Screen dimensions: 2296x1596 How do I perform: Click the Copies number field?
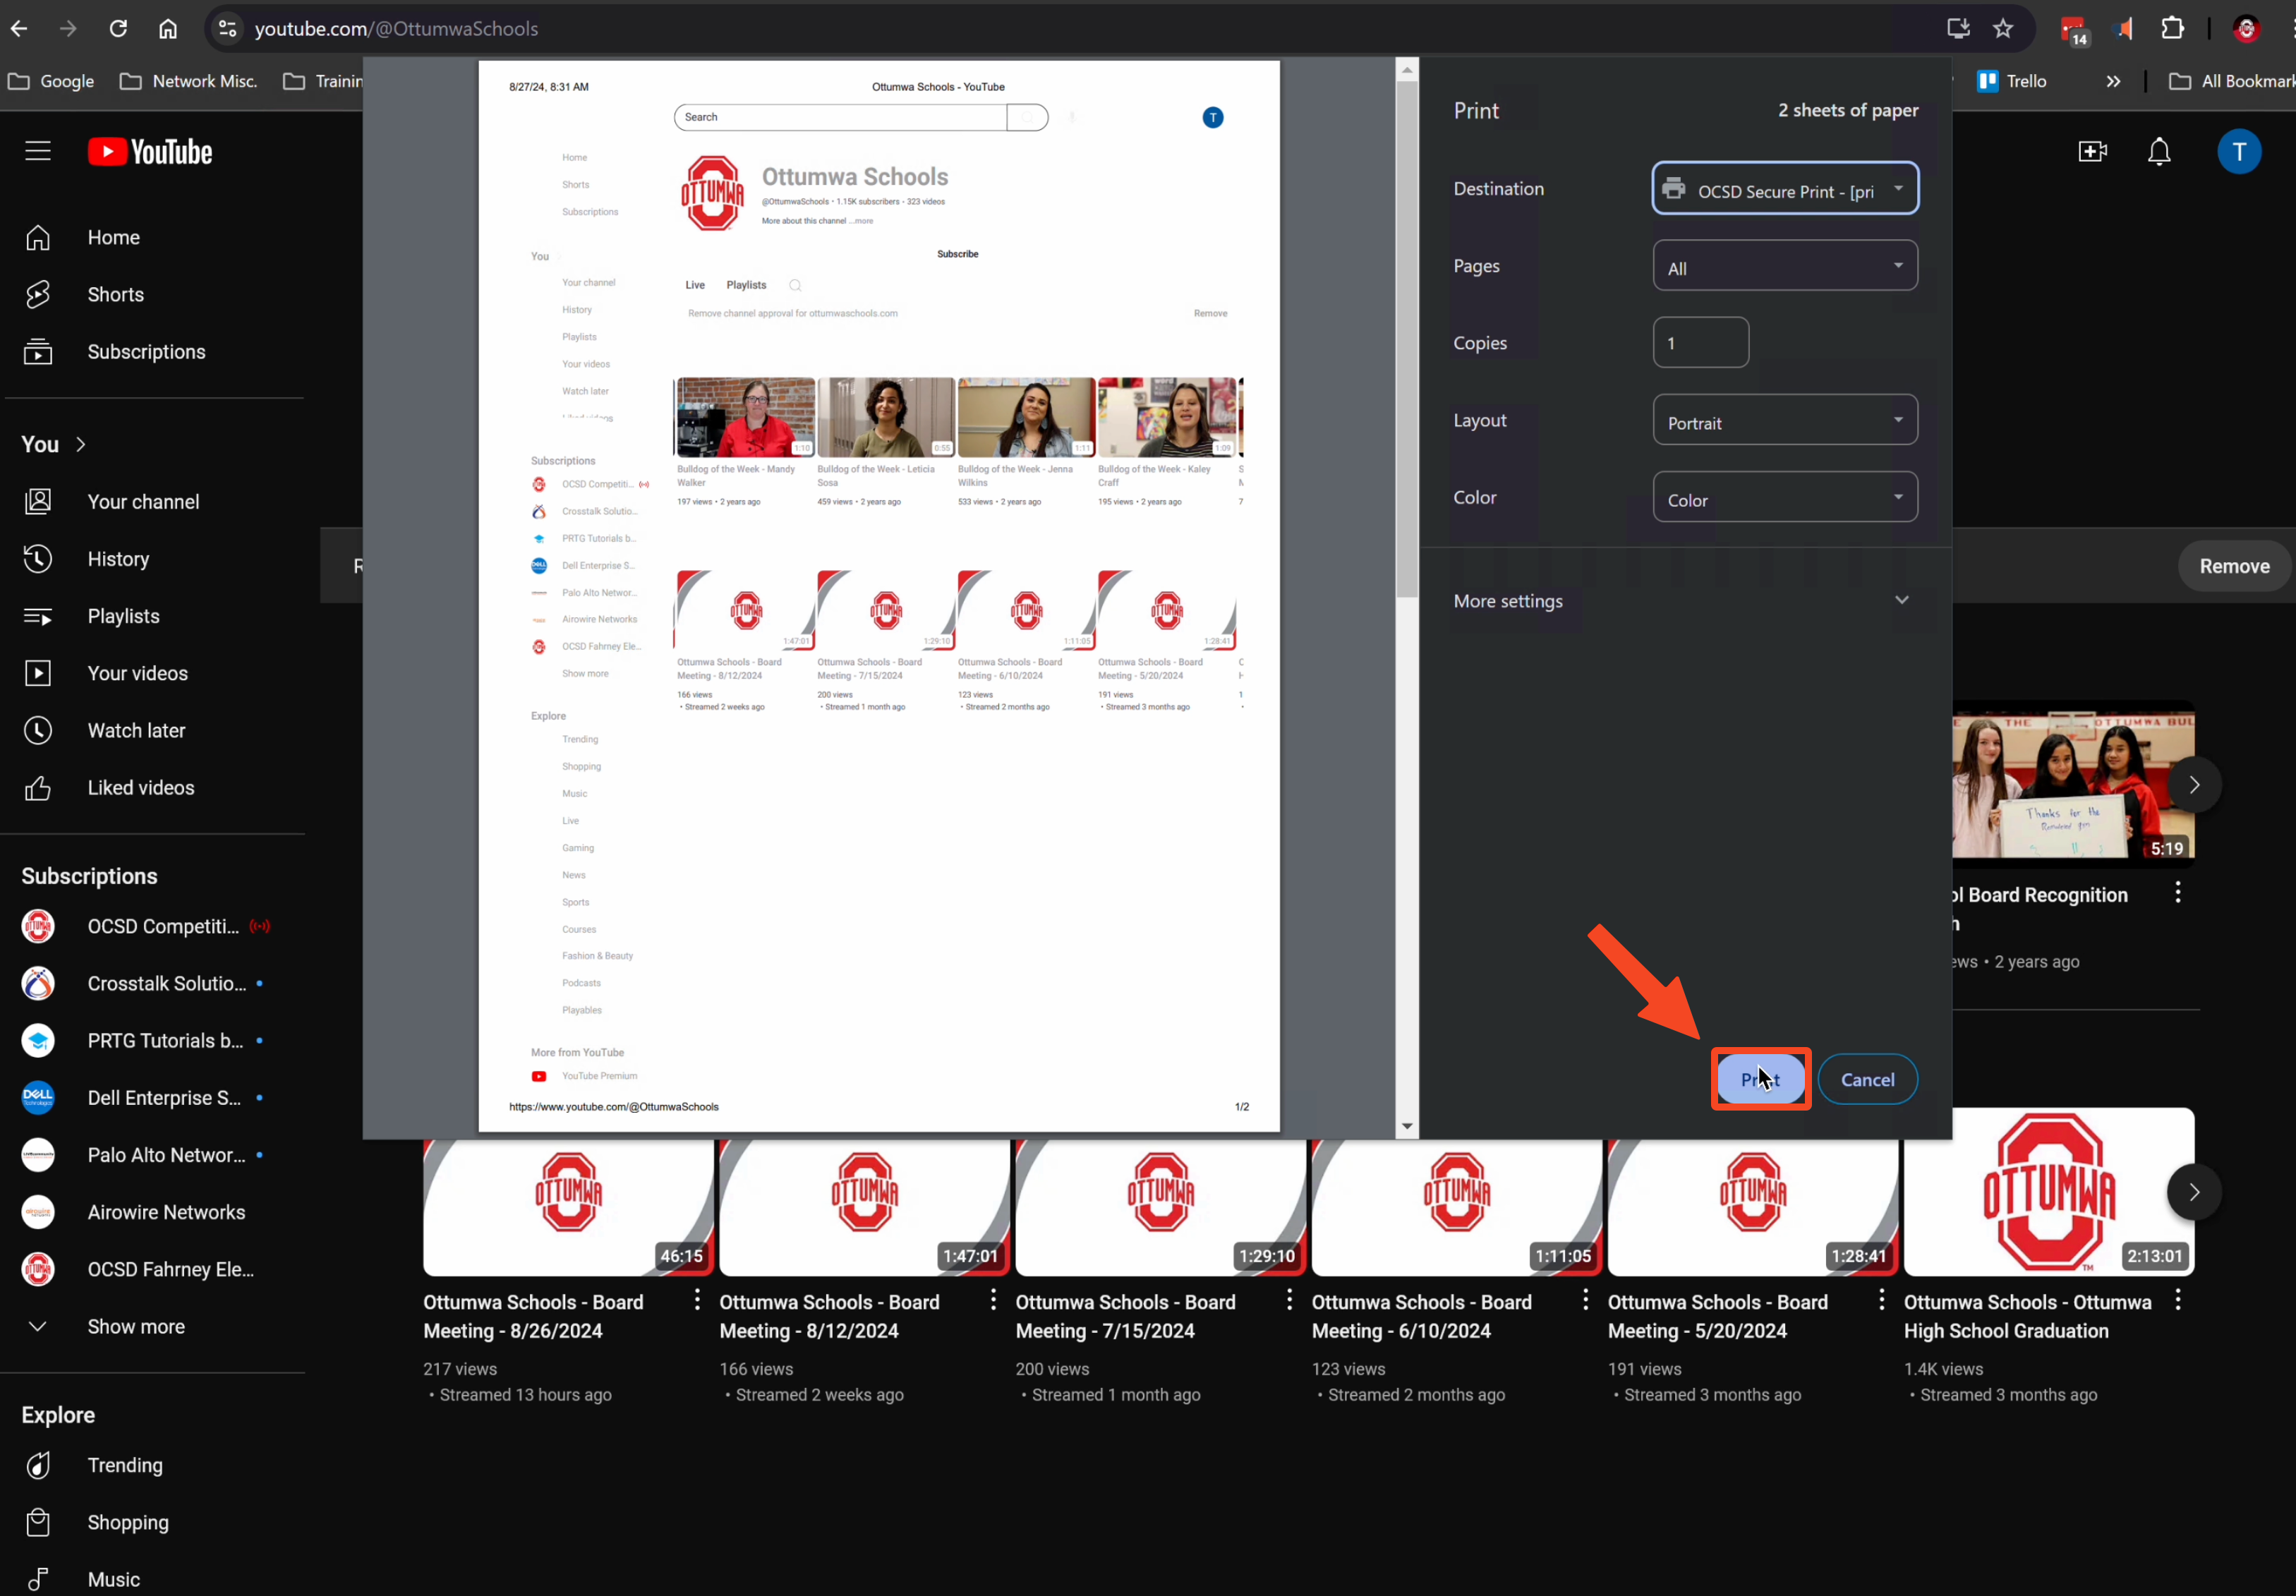tap(1700, 343)
